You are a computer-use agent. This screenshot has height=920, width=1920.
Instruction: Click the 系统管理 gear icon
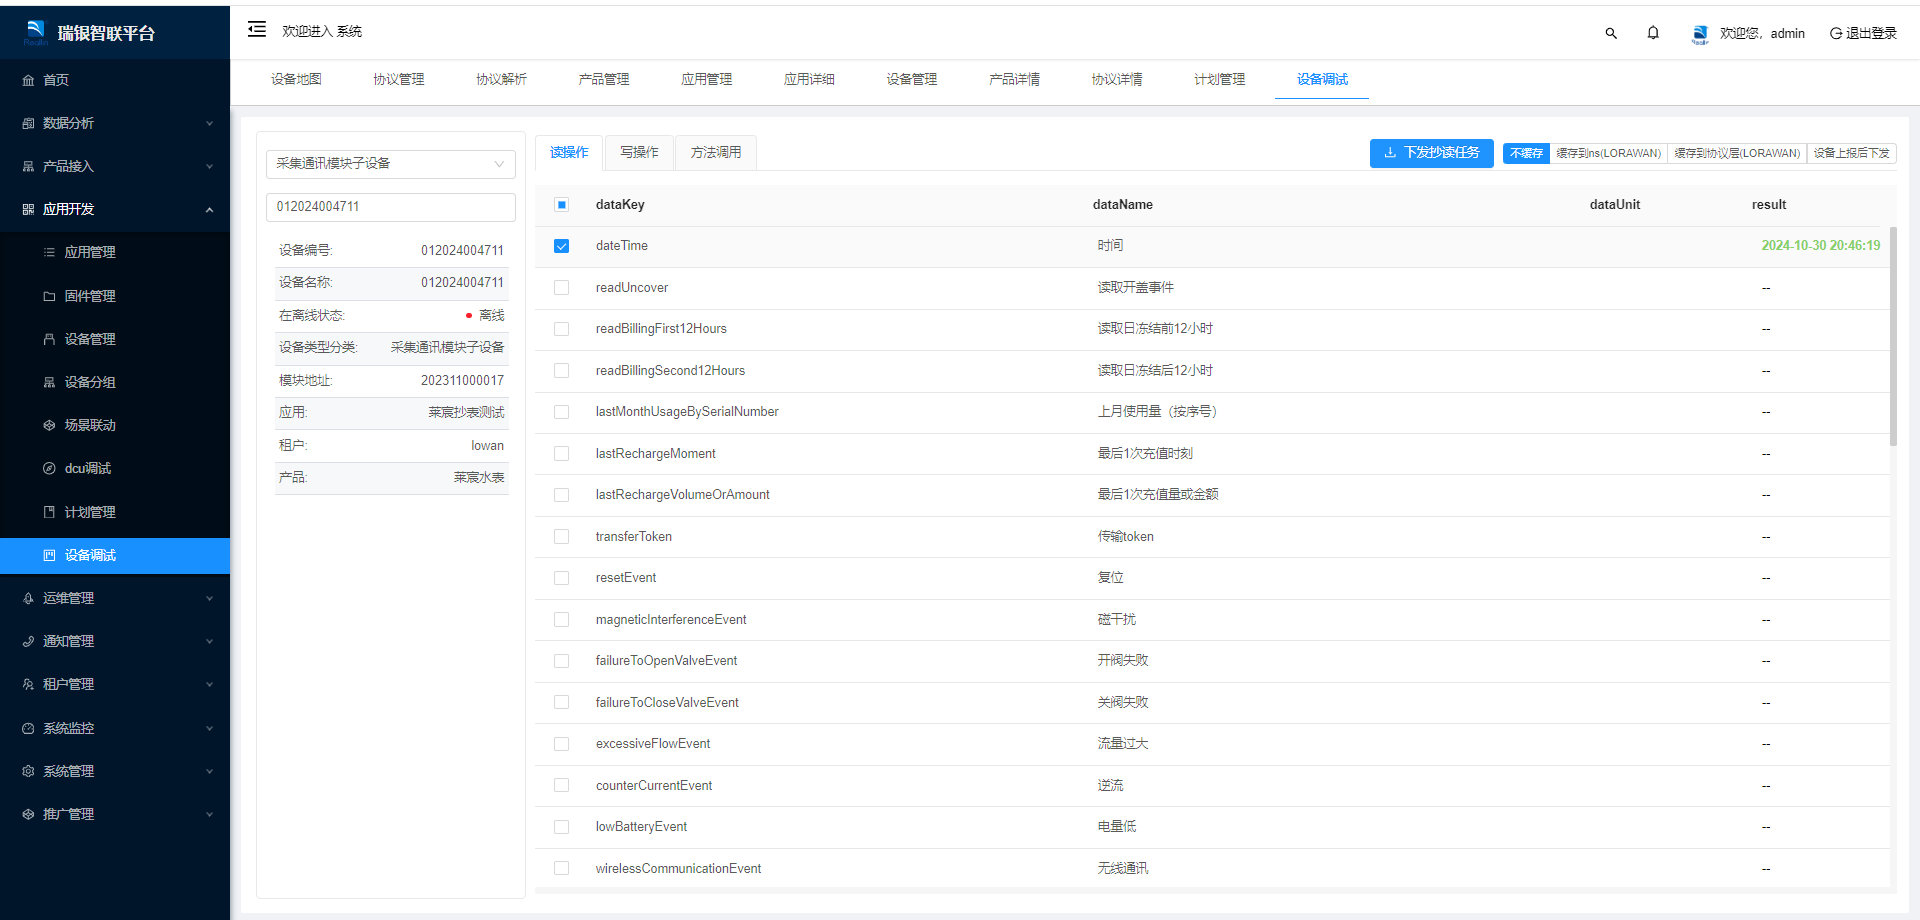point(28,771)
